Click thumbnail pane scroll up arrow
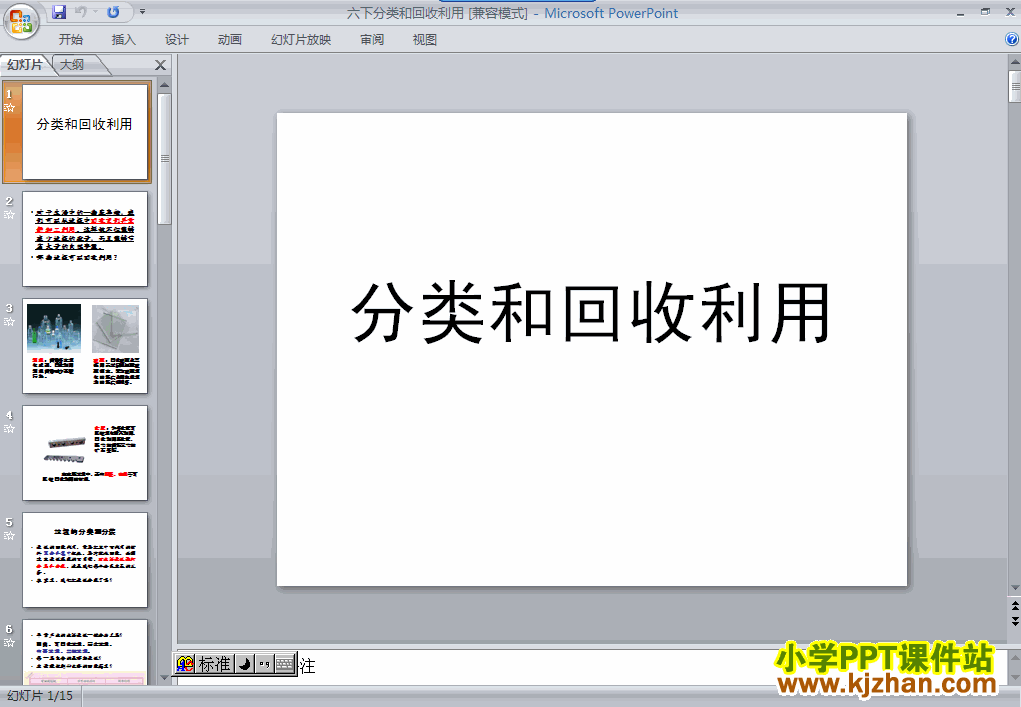The height and width of the screenshot is (707, 1021). (164, 85)
